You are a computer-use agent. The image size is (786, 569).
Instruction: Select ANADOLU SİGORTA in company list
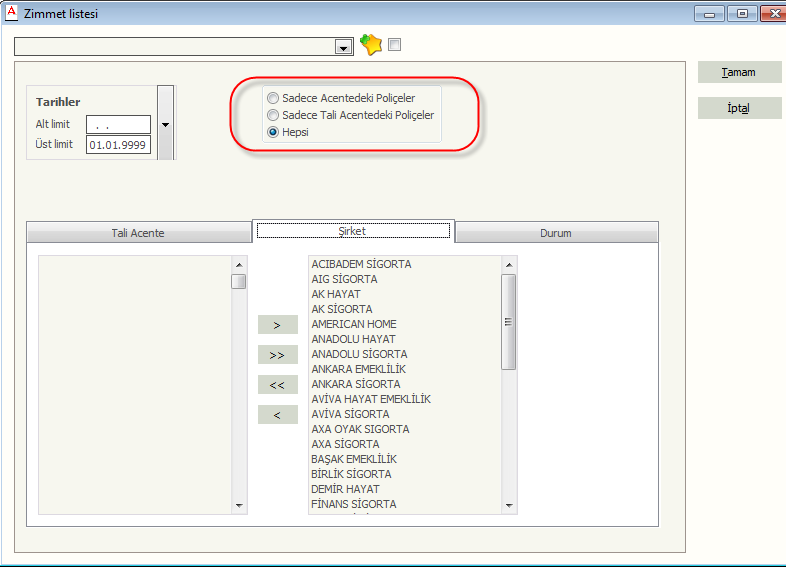(359, 354)
